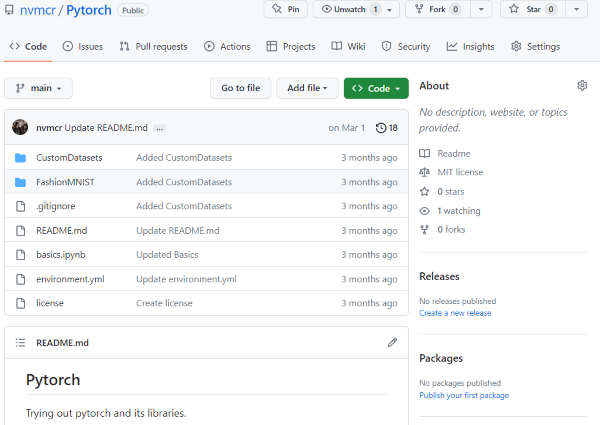This screenshot has height=425, width=600.
Task: Expand the Fork dropdown arrow
Action: [481, 10]
